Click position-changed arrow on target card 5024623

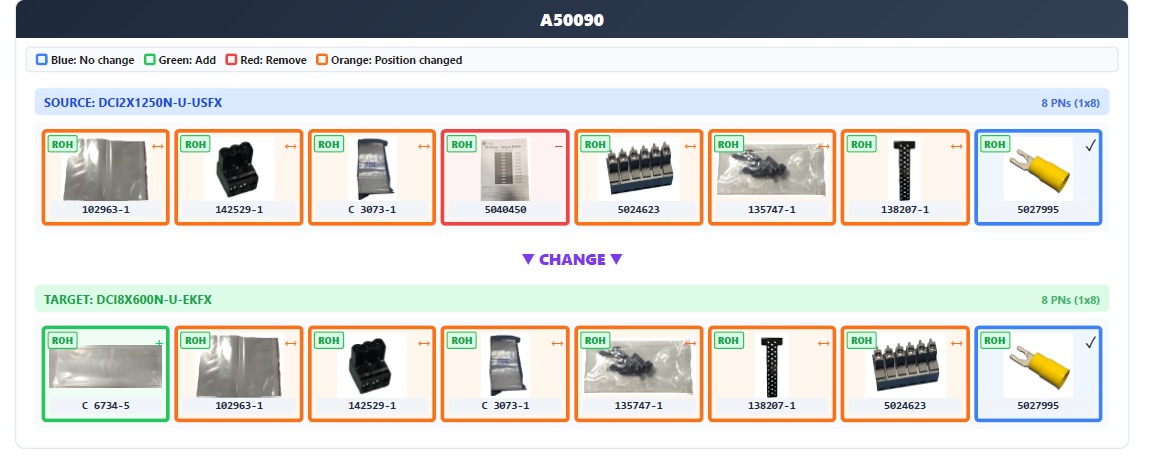pyautogui.click(x=957, y=343)
